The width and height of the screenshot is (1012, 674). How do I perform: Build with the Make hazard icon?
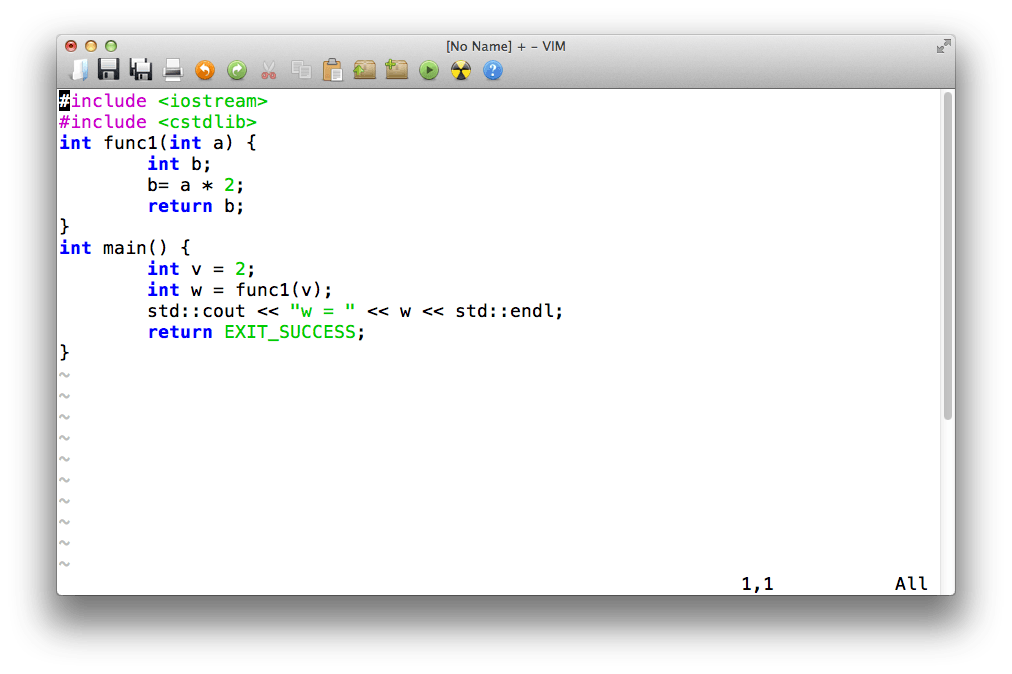click(x=460, y=70)
